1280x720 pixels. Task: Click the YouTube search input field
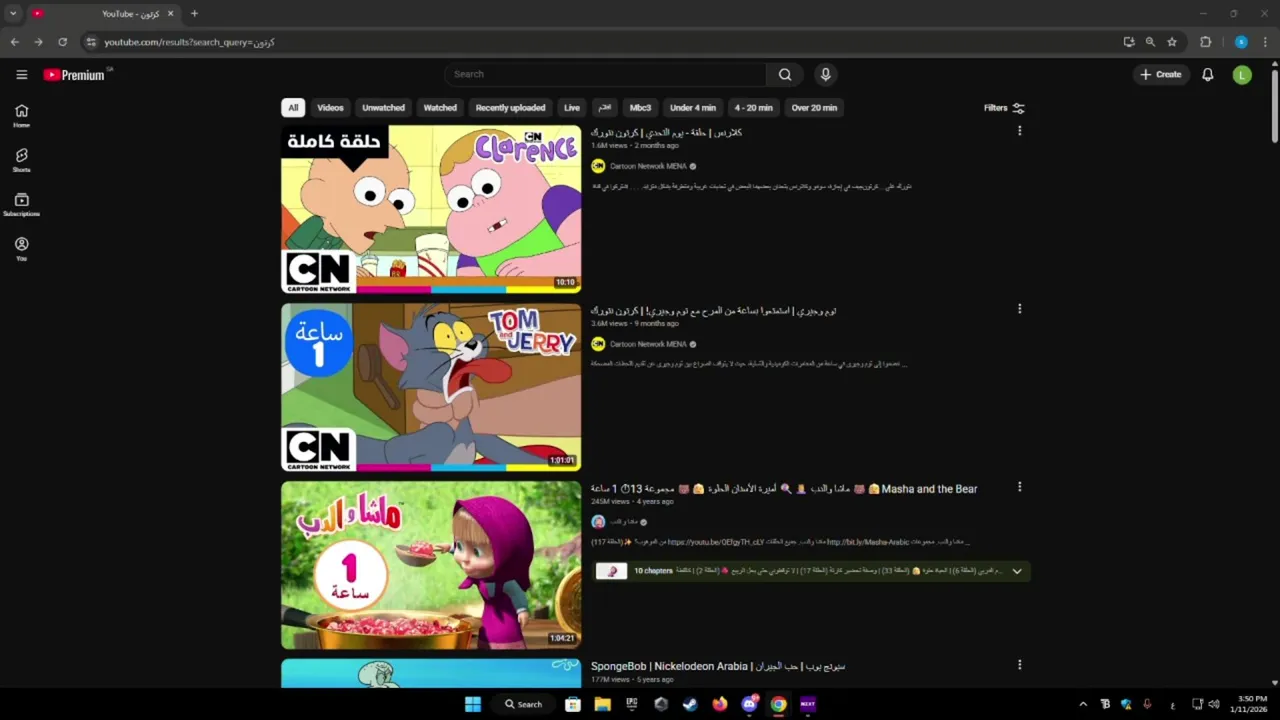605,74
